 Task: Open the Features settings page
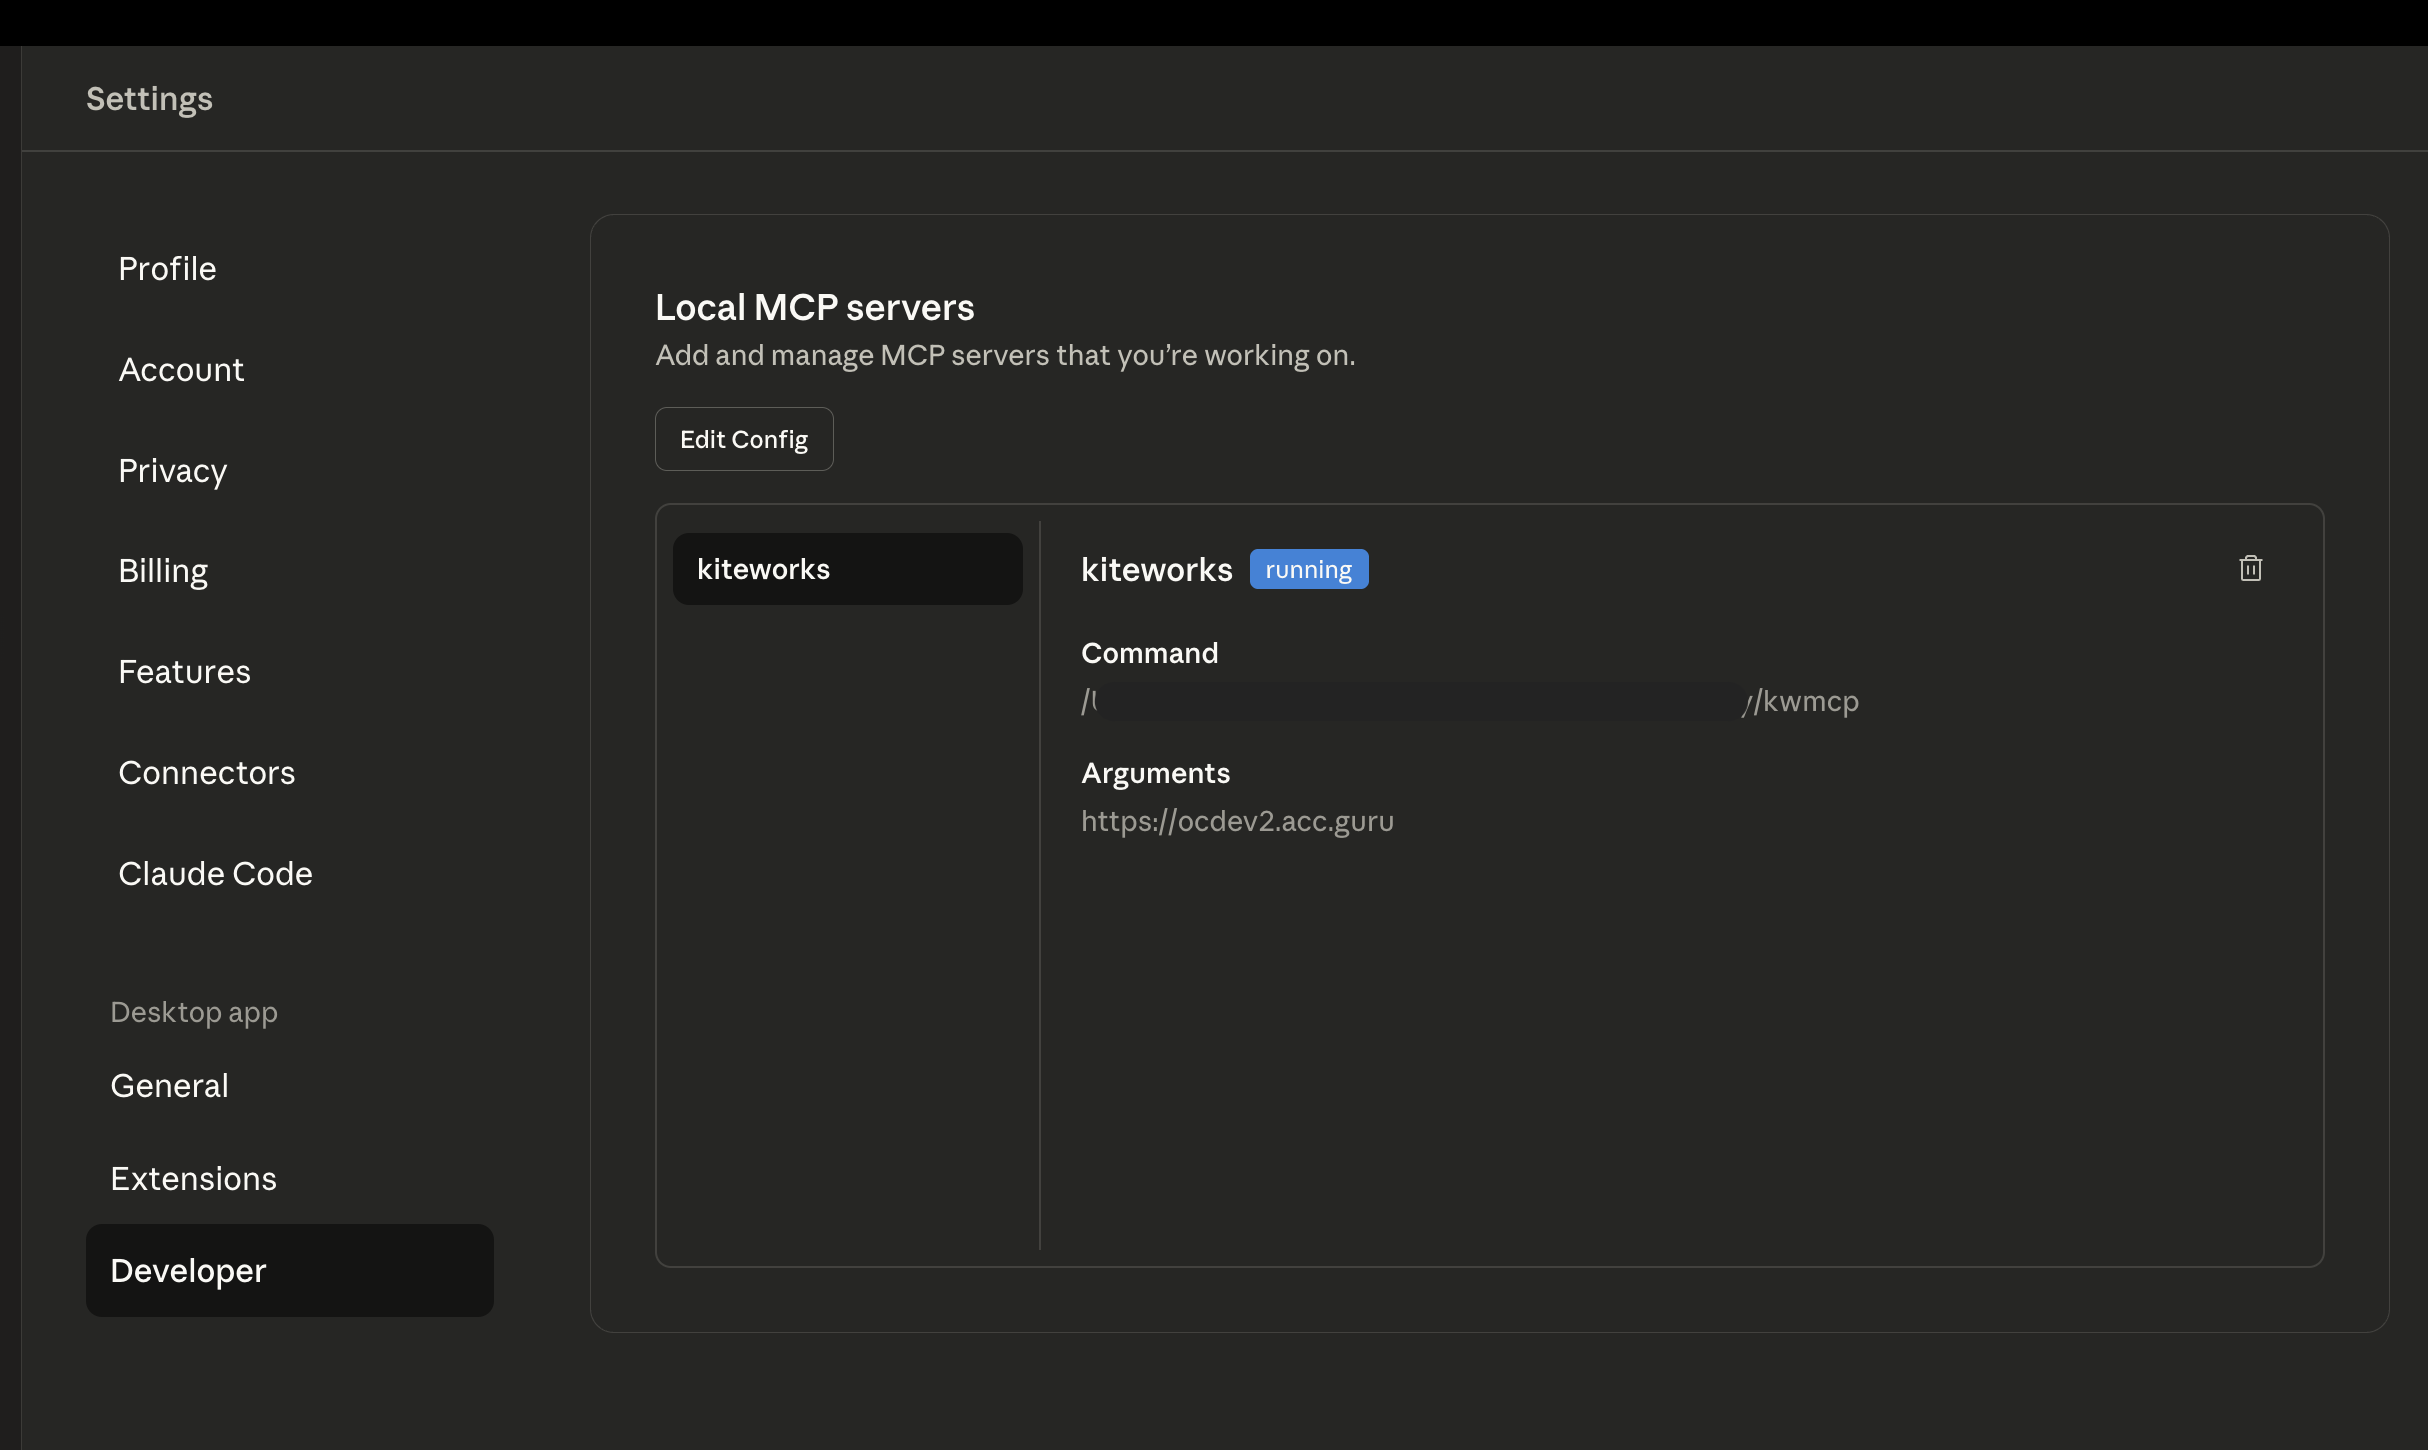pyautogui.click(x=184, y=672)
